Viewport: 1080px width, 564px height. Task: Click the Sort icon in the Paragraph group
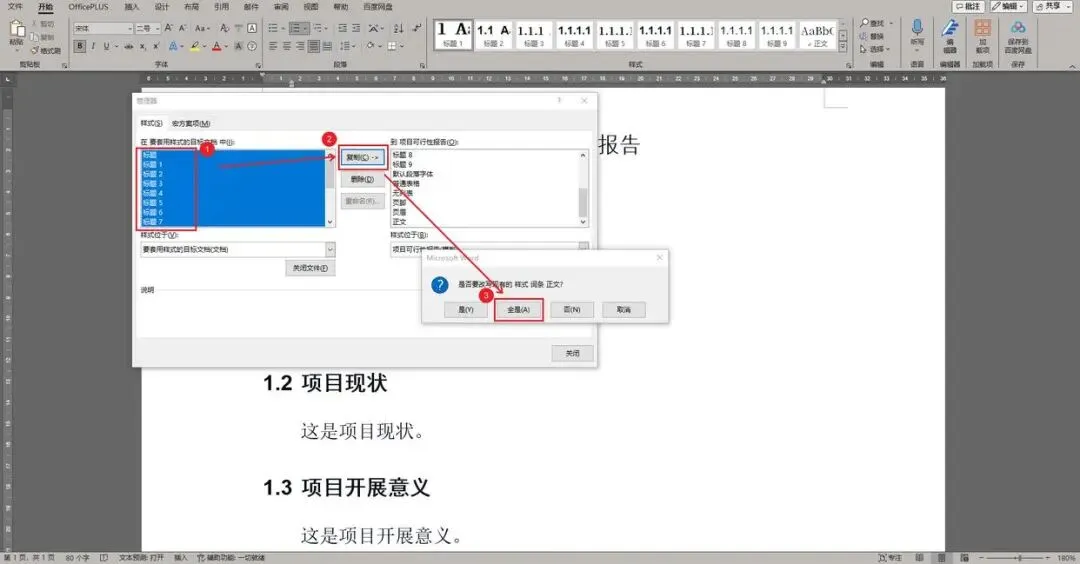[x=399, y=28]
